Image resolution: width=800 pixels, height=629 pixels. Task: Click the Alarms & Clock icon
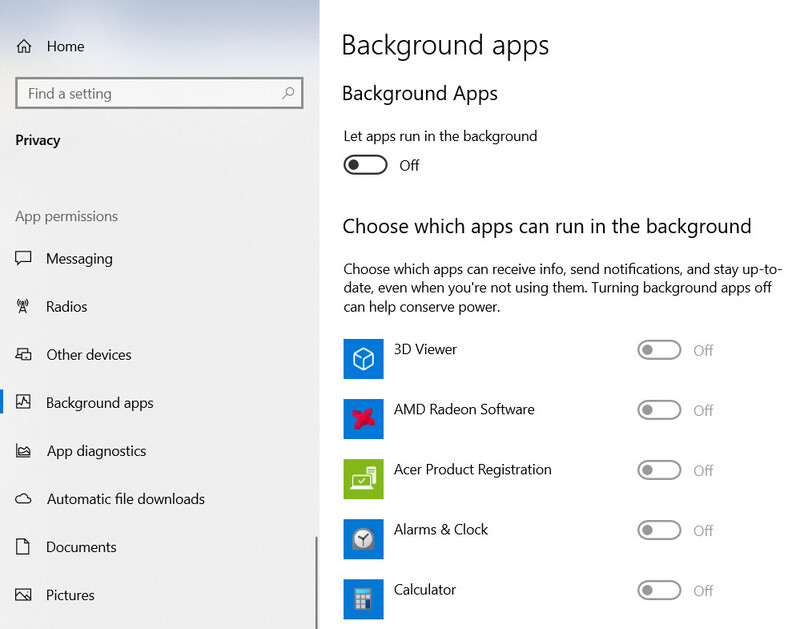point(363,539)
